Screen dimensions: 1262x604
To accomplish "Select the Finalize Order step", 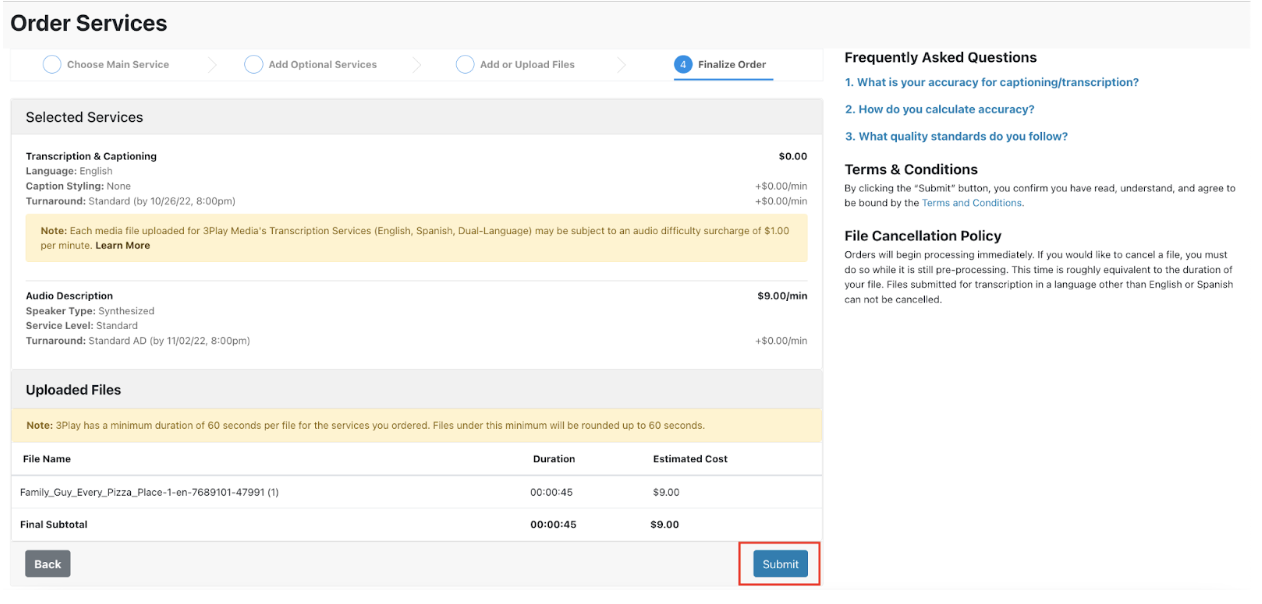I will click(721, 64).
